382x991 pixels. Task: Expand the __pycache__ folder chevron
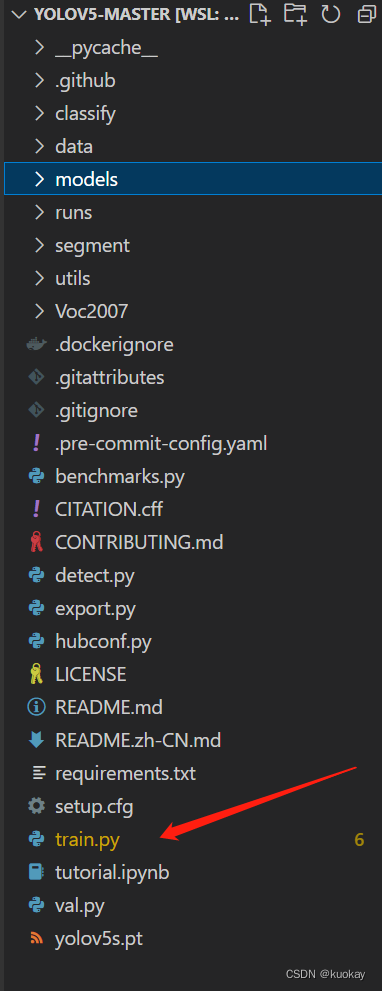point(39,48)
